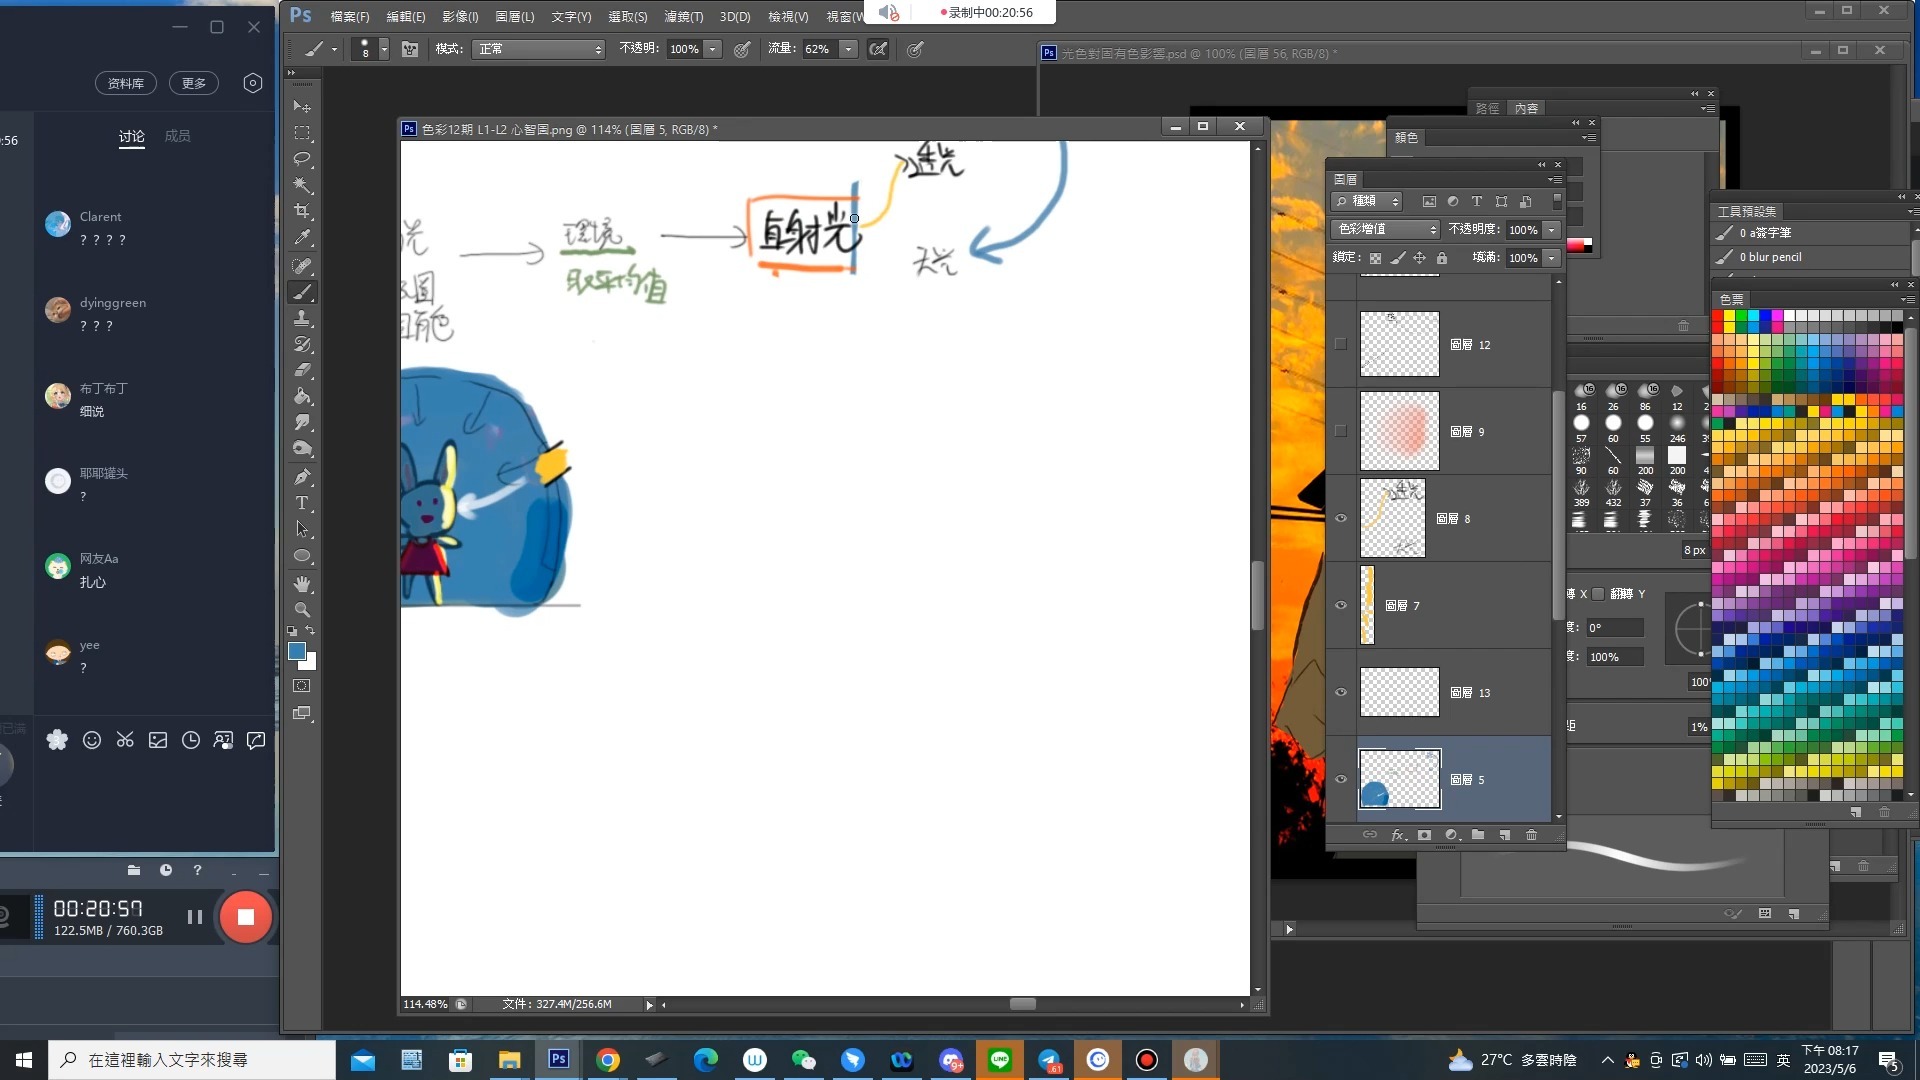Select the Magic Wand tool

pos(301,185)
